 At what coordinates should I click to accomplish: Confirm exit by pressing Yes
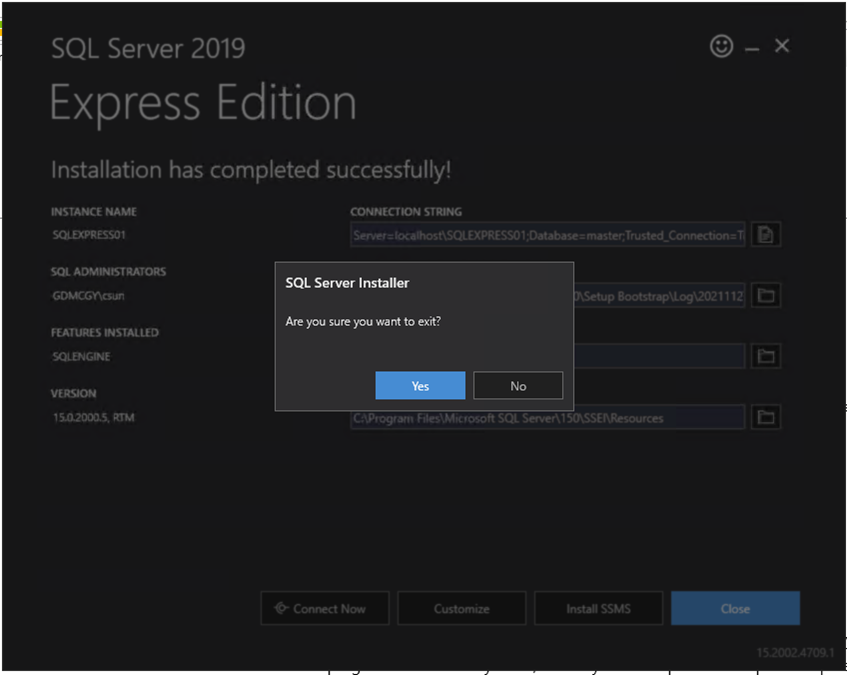(420, 386)
